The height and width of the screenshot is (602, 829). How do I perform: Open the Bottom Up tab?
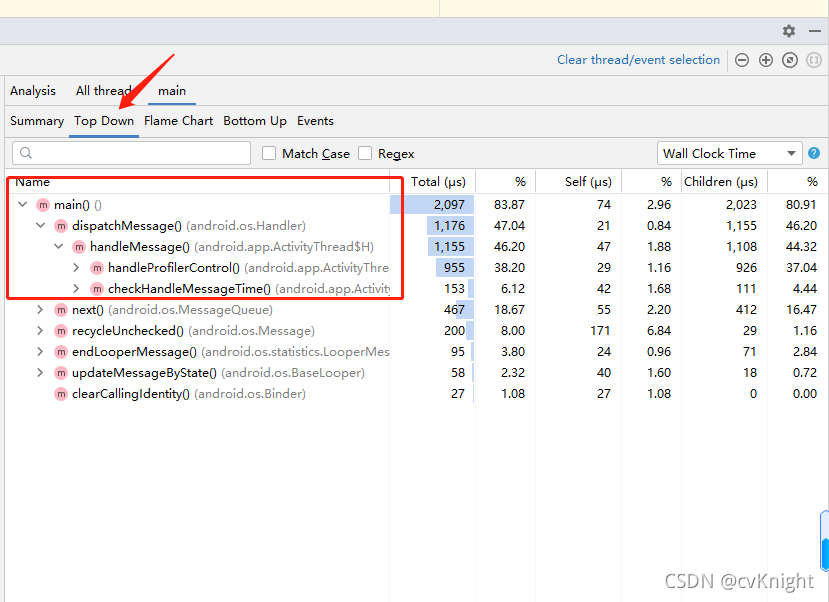point(255,121)
